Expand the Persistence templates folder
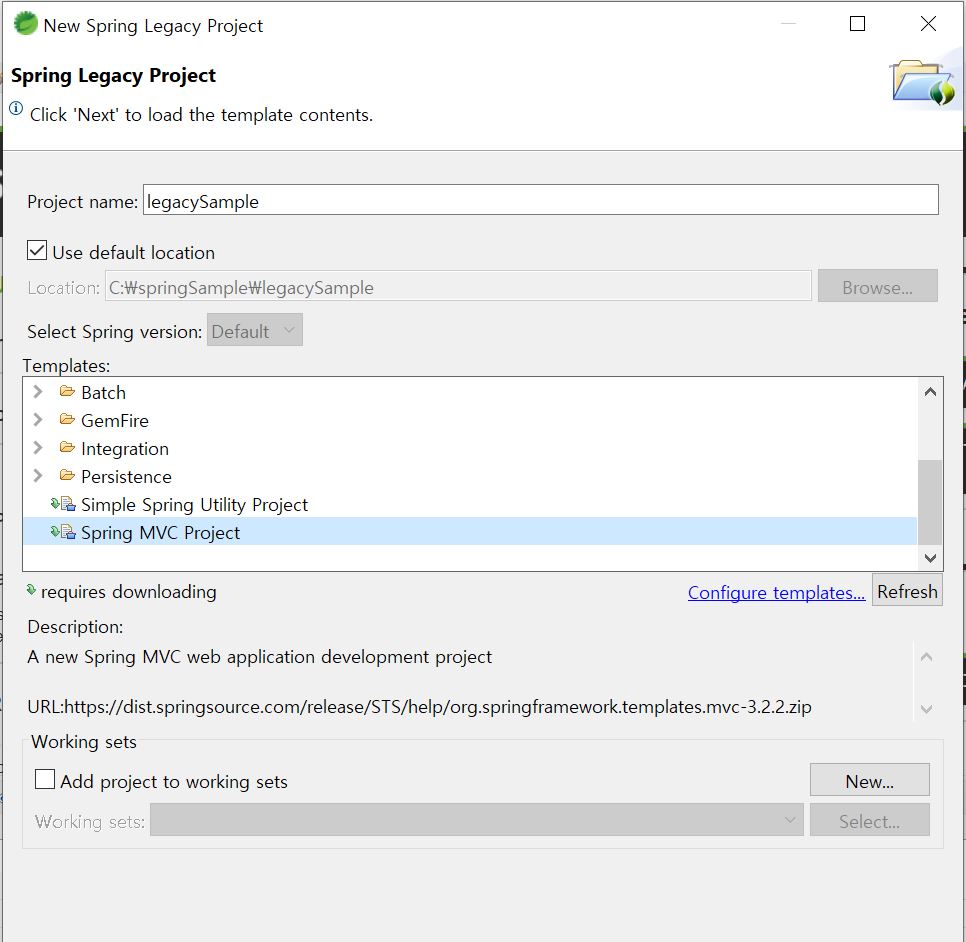The image size is (966, 942). point(38,476)
